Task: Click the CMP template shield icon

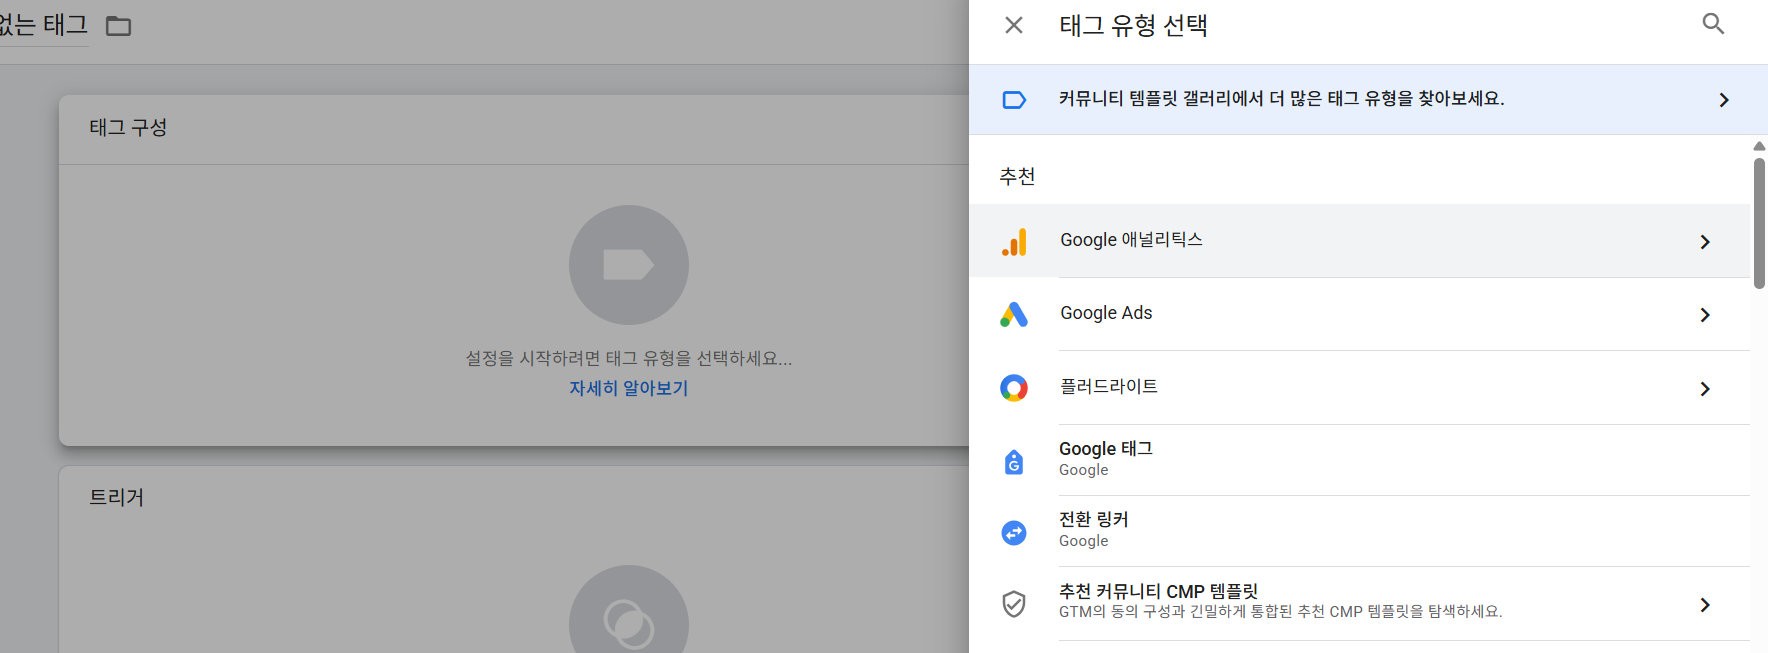Action: (1014, 604)
